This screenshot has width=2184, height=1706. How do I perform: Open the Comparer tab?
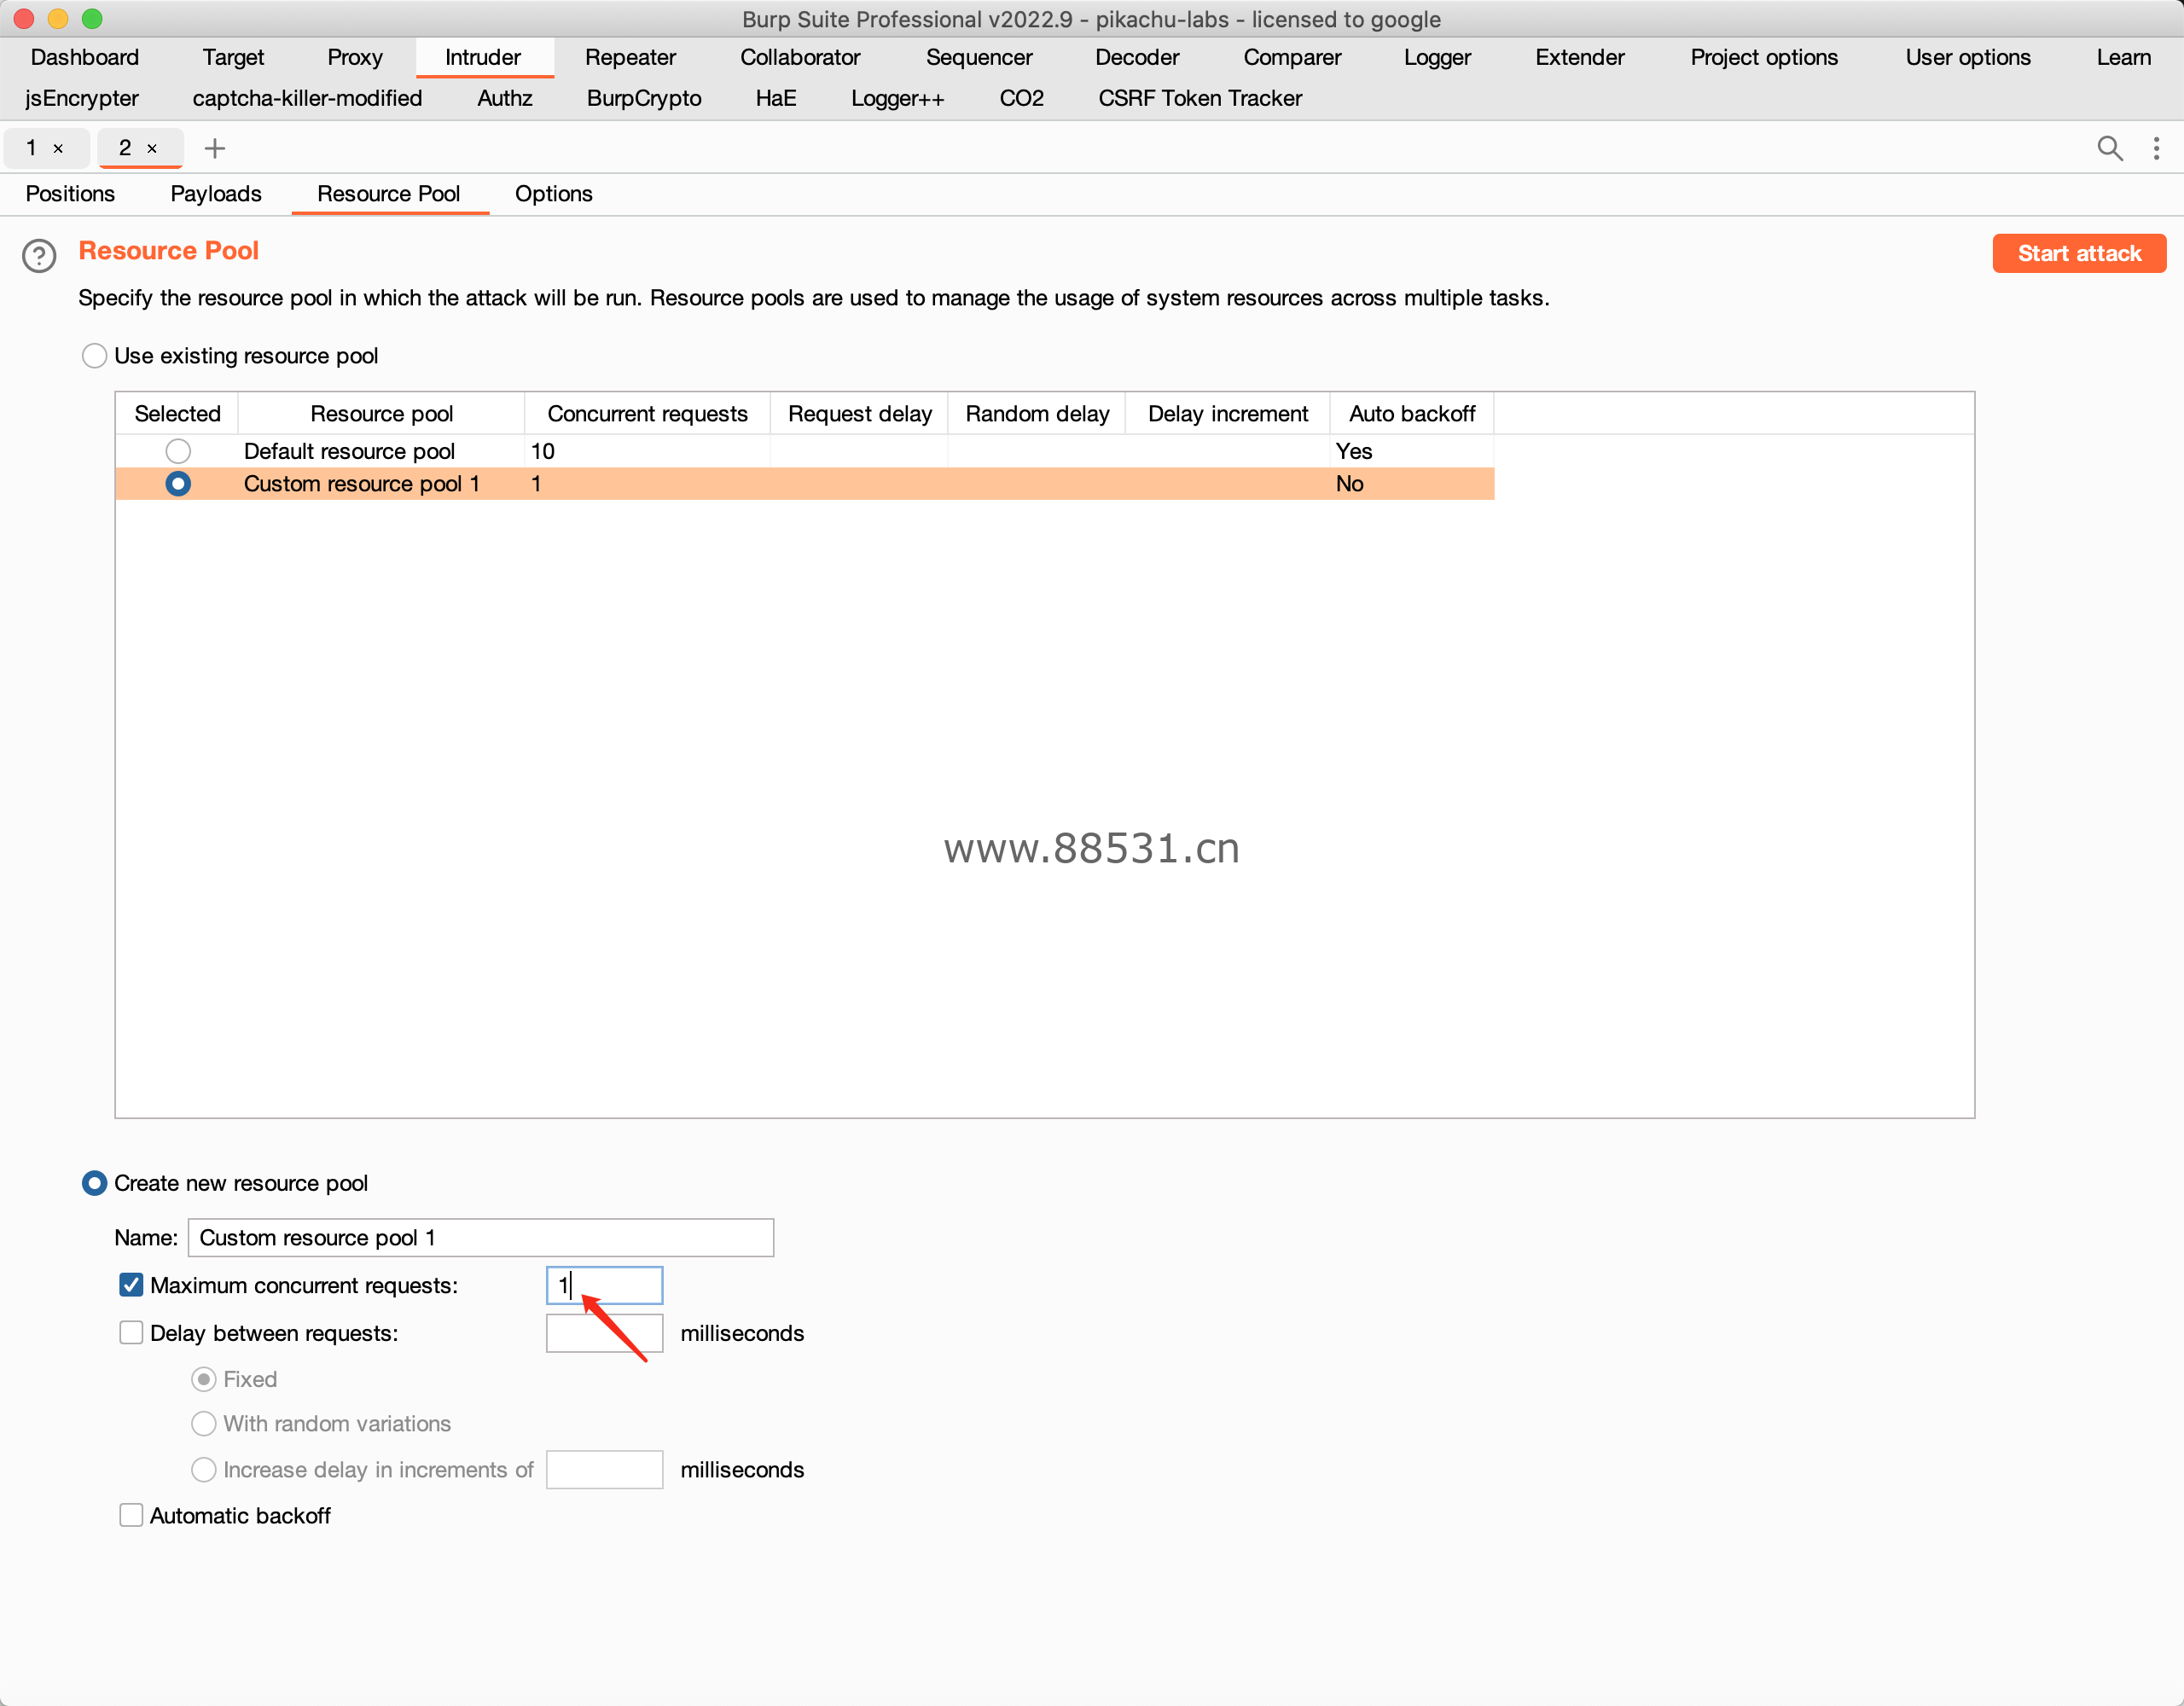[x=1292, y=57]
